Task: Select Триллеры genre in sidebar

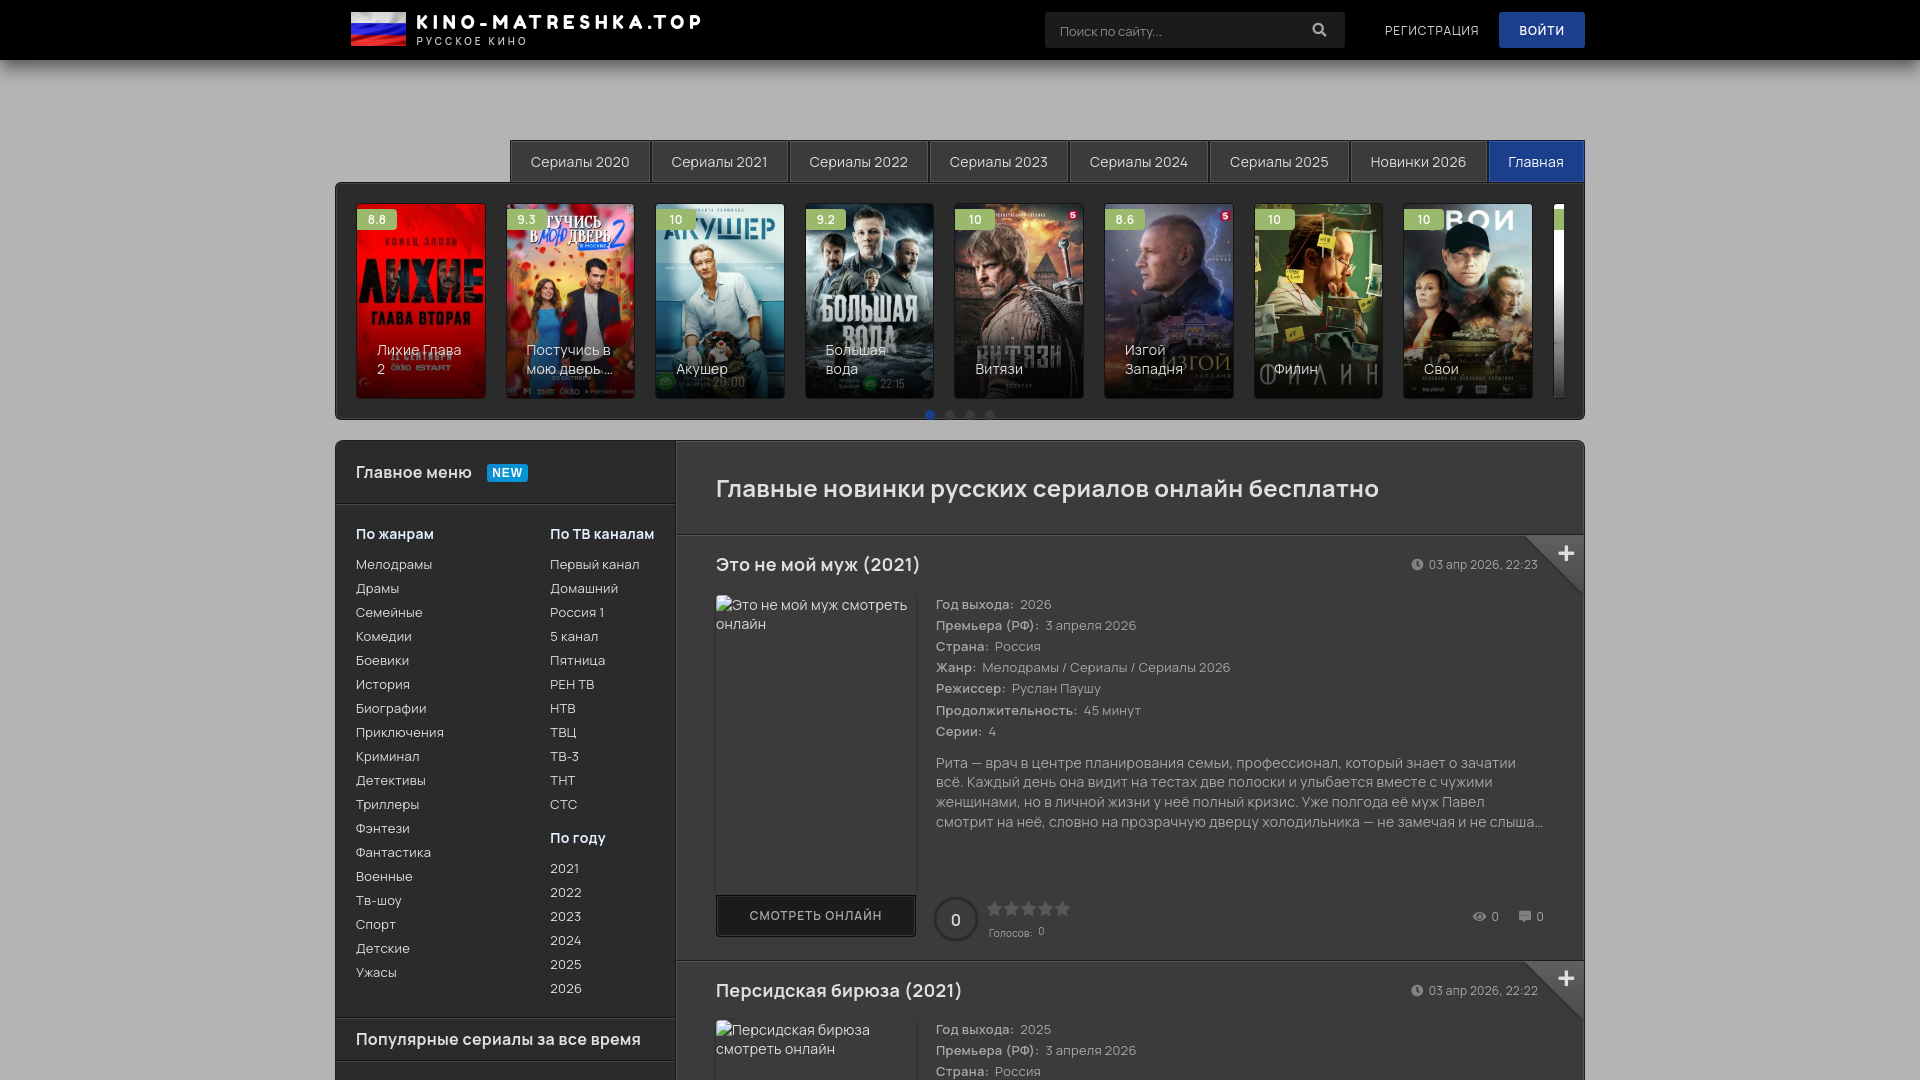Action: (387, 804)
